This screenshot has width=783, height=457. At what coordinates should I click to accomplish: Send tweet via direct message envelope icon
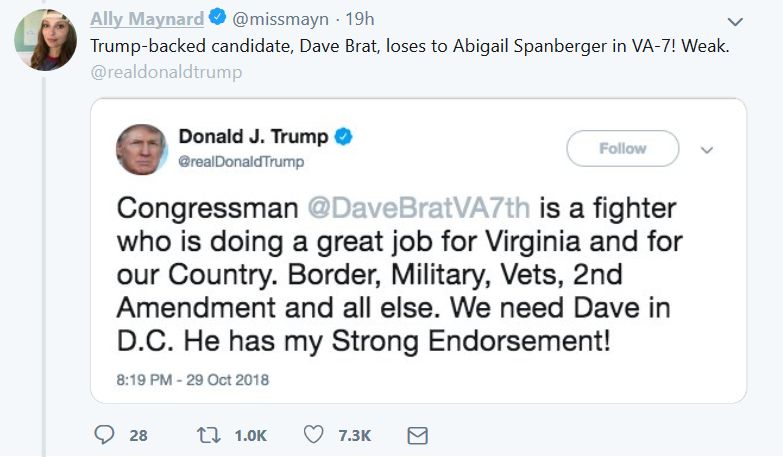[418, 435]
